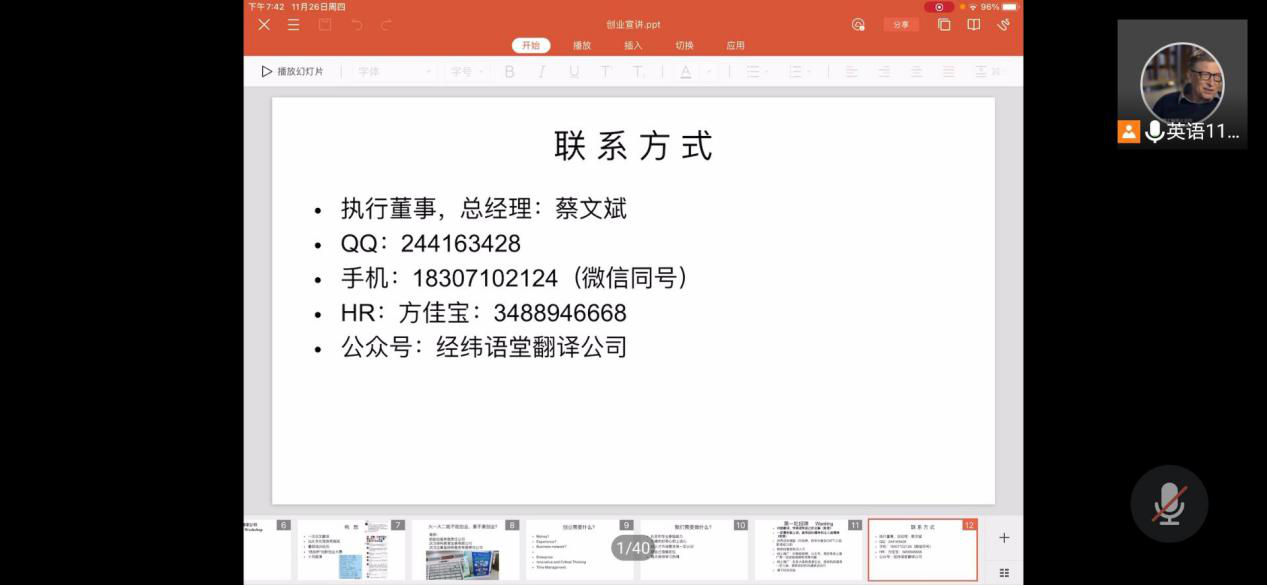This screenshot has width=1267, height=585.
Task: Unmute the microphone in meeting overlay
Action: (1169, 505)
